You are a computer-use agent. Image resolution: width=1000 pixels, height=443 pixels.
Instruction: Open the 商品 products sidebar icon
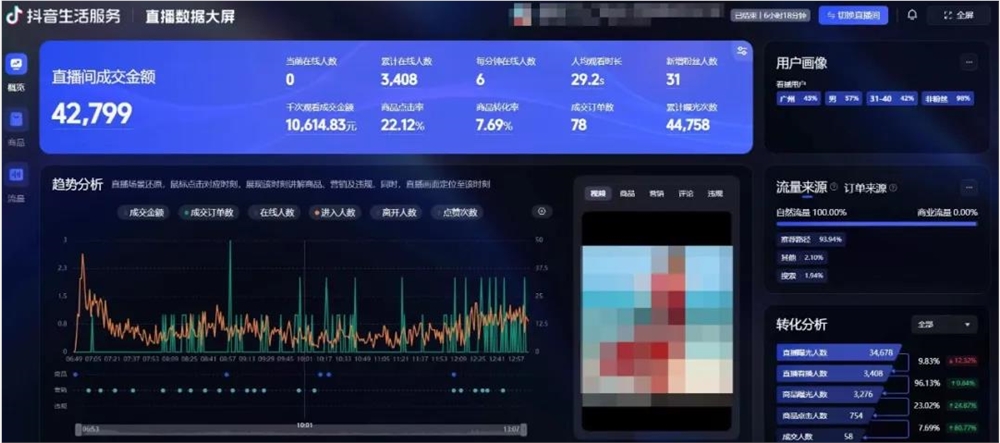click(x=17, y=120)
